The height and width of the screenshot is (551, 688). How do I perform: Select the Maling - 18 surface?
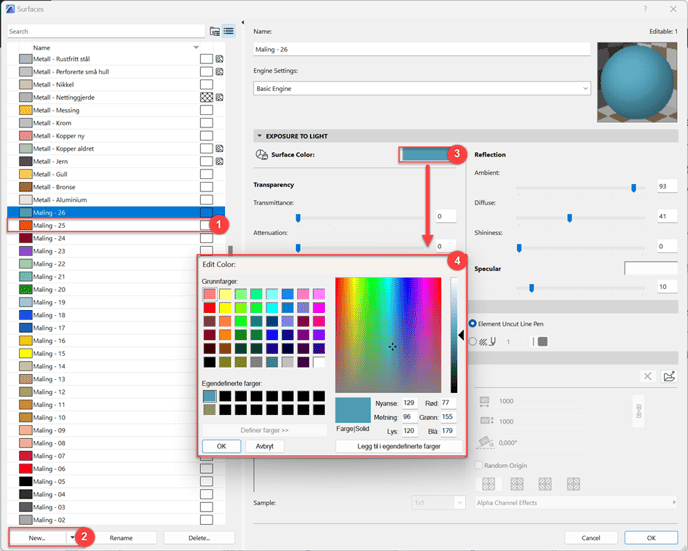tap(116, 315)
